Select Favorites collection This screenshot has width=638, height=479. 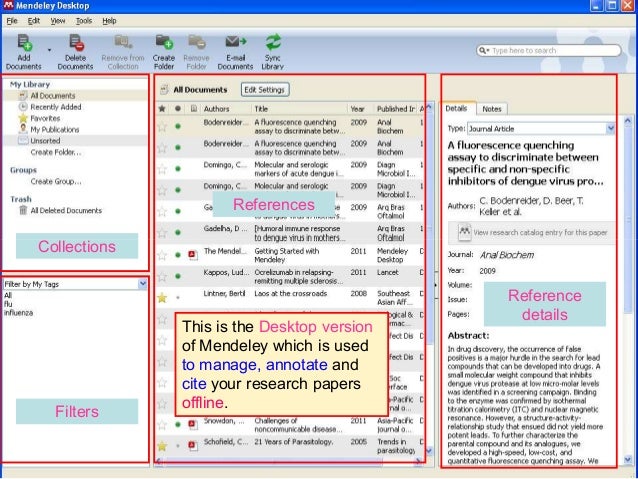coord(45,118)
